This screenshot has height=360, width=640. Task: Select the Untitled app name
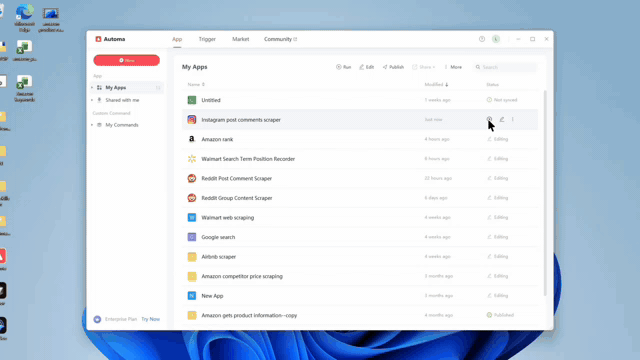click(x=211, y=100)
